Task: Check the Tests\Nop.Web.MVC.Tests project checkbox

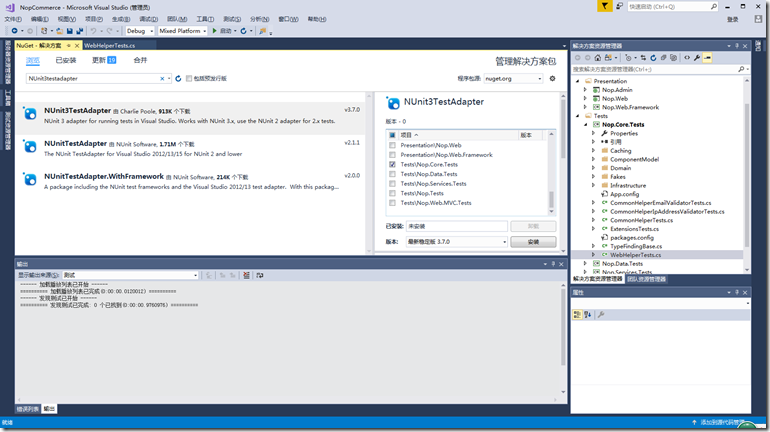Action: [392, 203]
